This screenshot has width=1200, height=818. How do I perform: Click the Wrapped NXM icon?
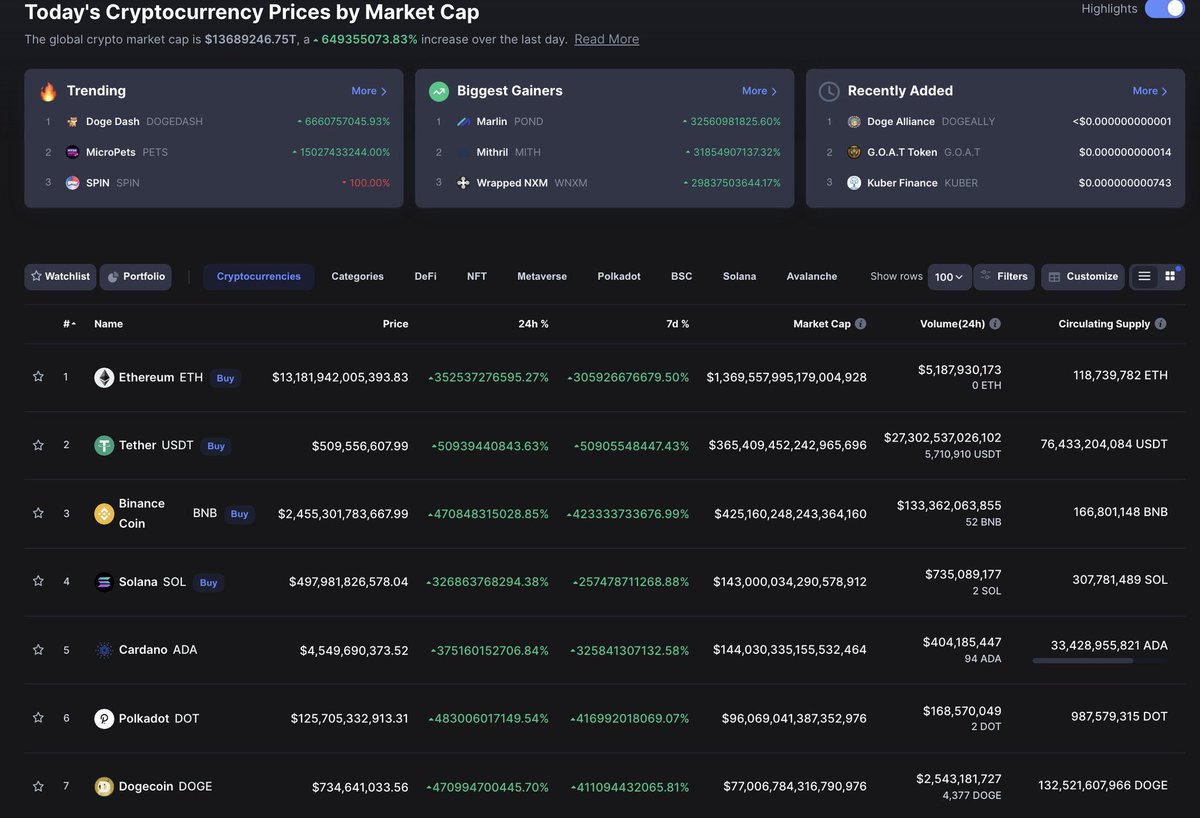click(x=463, y=183)
